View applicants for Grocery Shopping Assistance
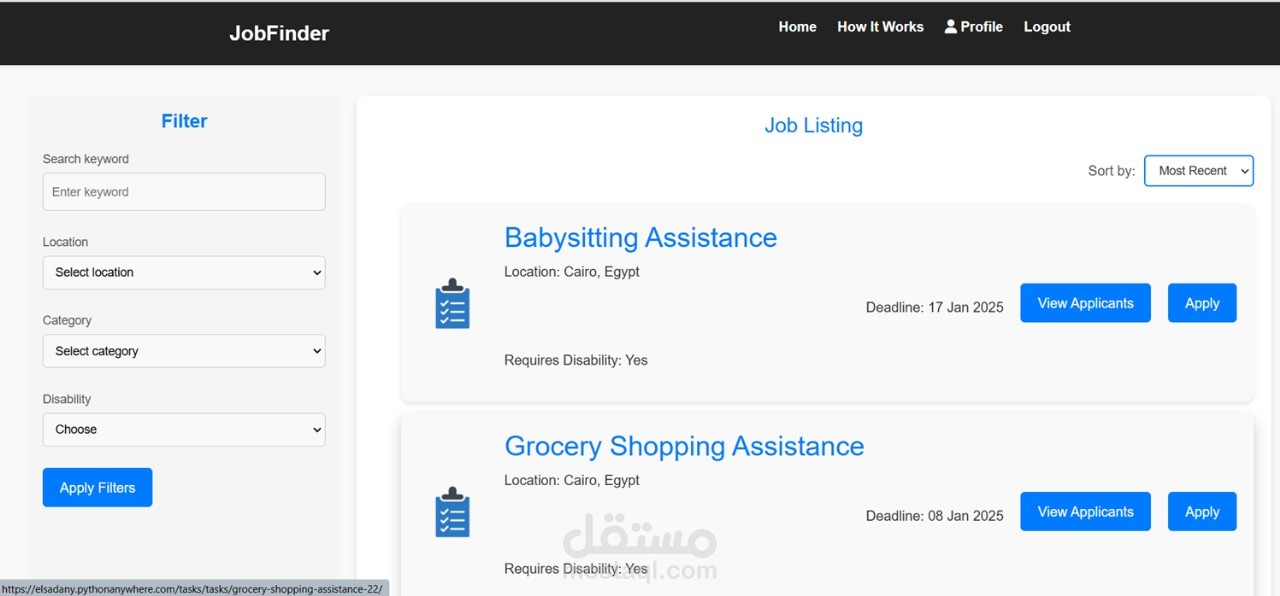The width and height of the screenshot is (1280, 596). [1085, 511]
